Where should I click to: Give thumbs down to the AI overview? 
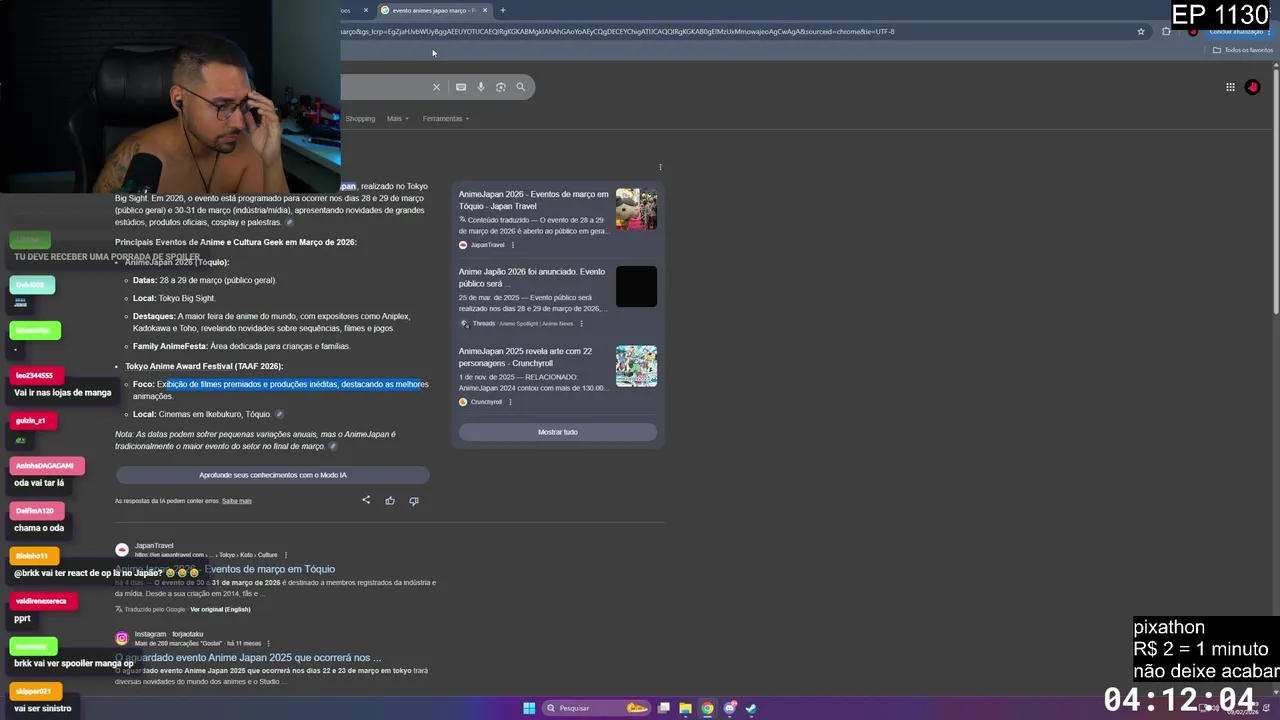tap(414, 500)
